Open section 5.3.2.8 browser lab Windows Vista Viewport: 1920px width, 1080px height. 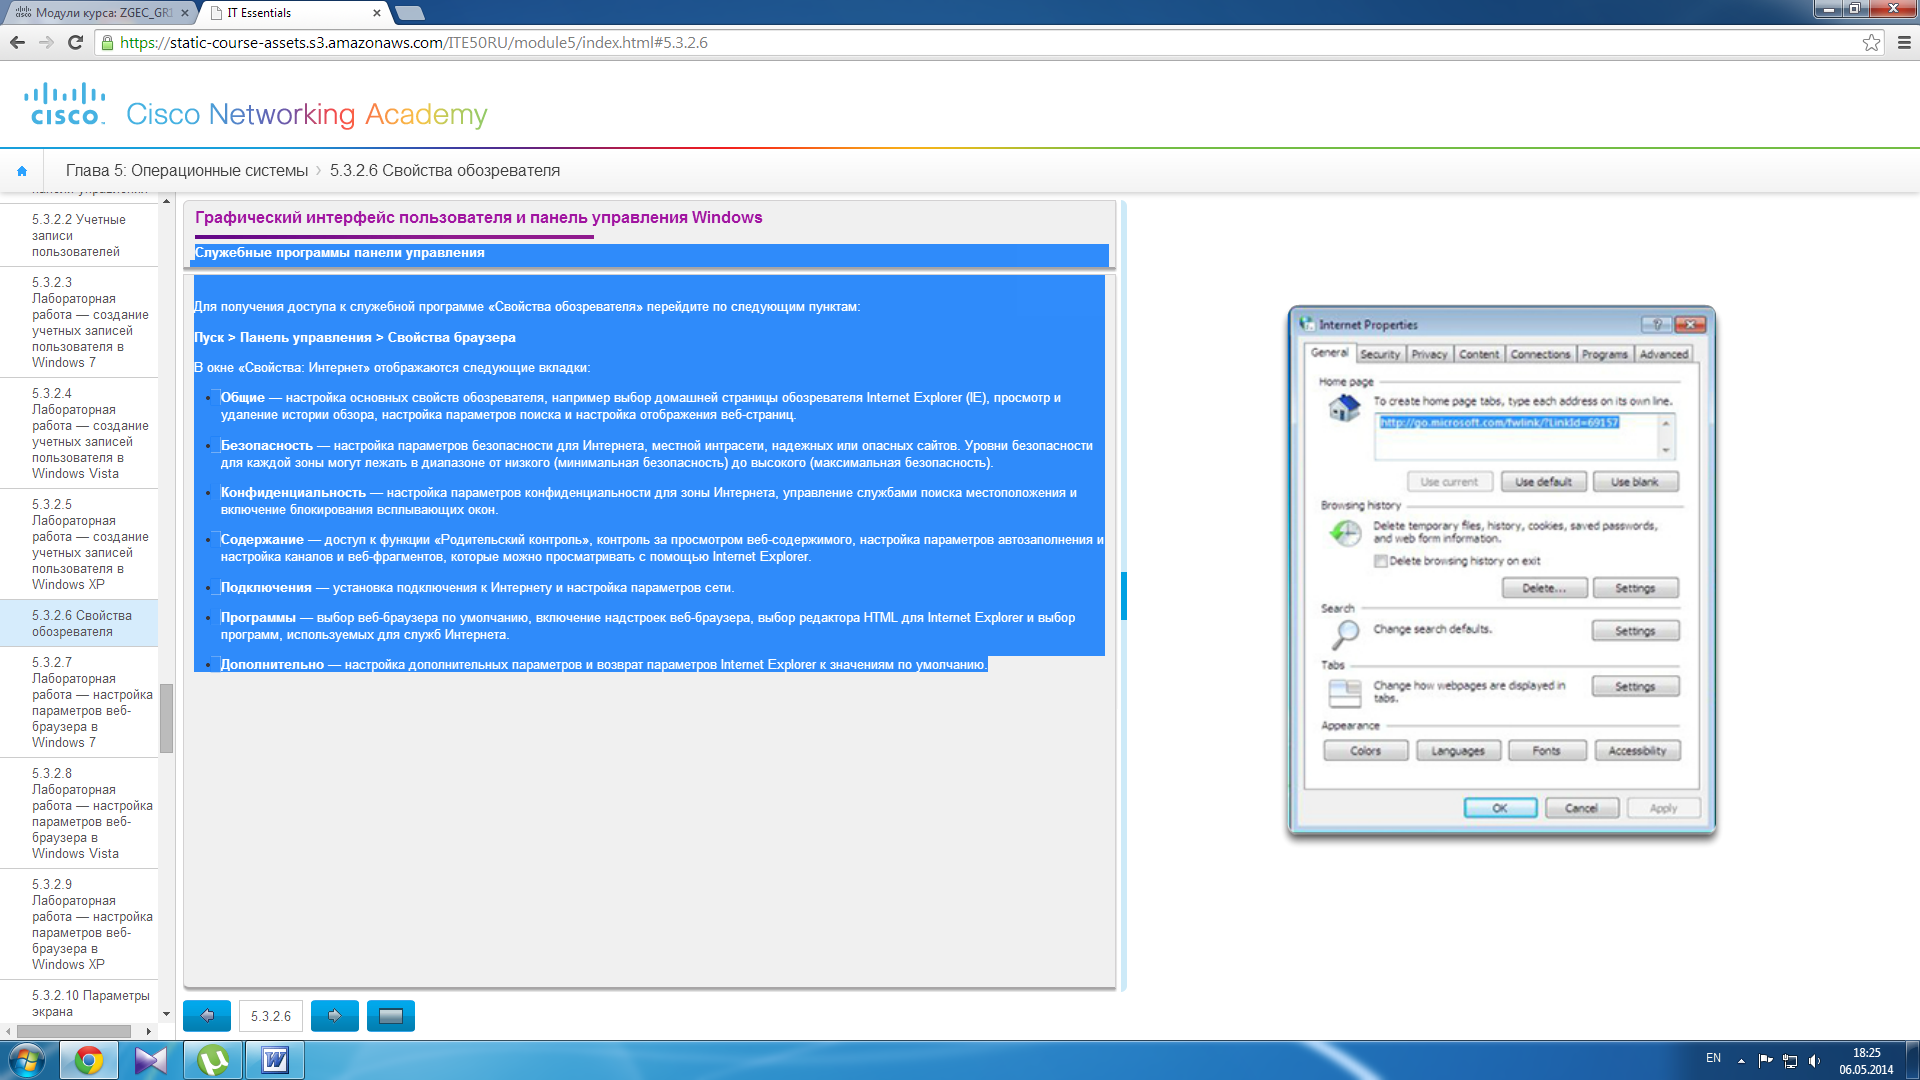[80, 813]
